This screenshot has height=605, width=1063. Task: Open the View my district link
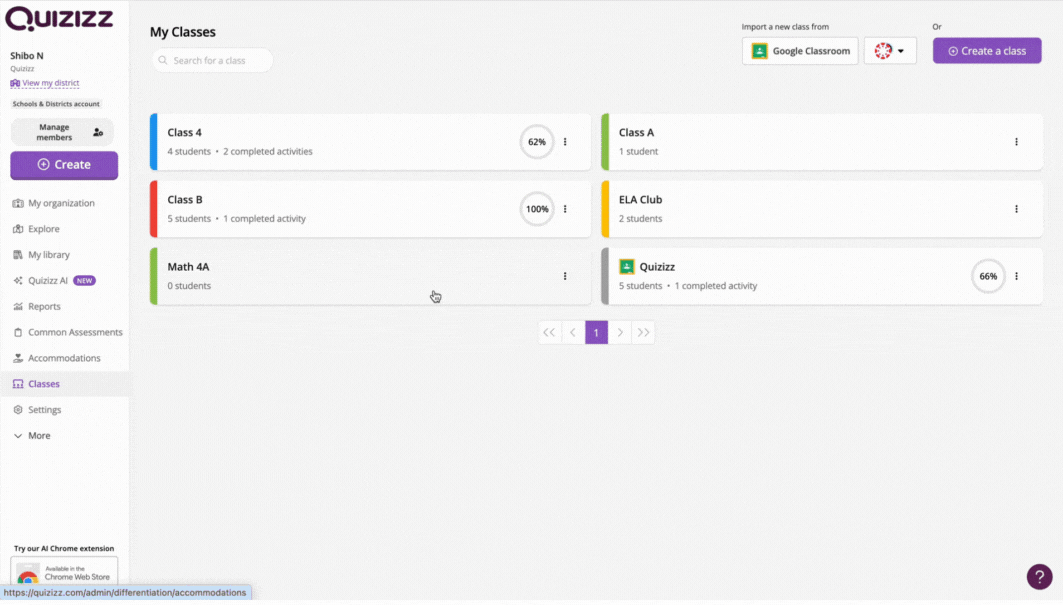(x=45, y=83)
